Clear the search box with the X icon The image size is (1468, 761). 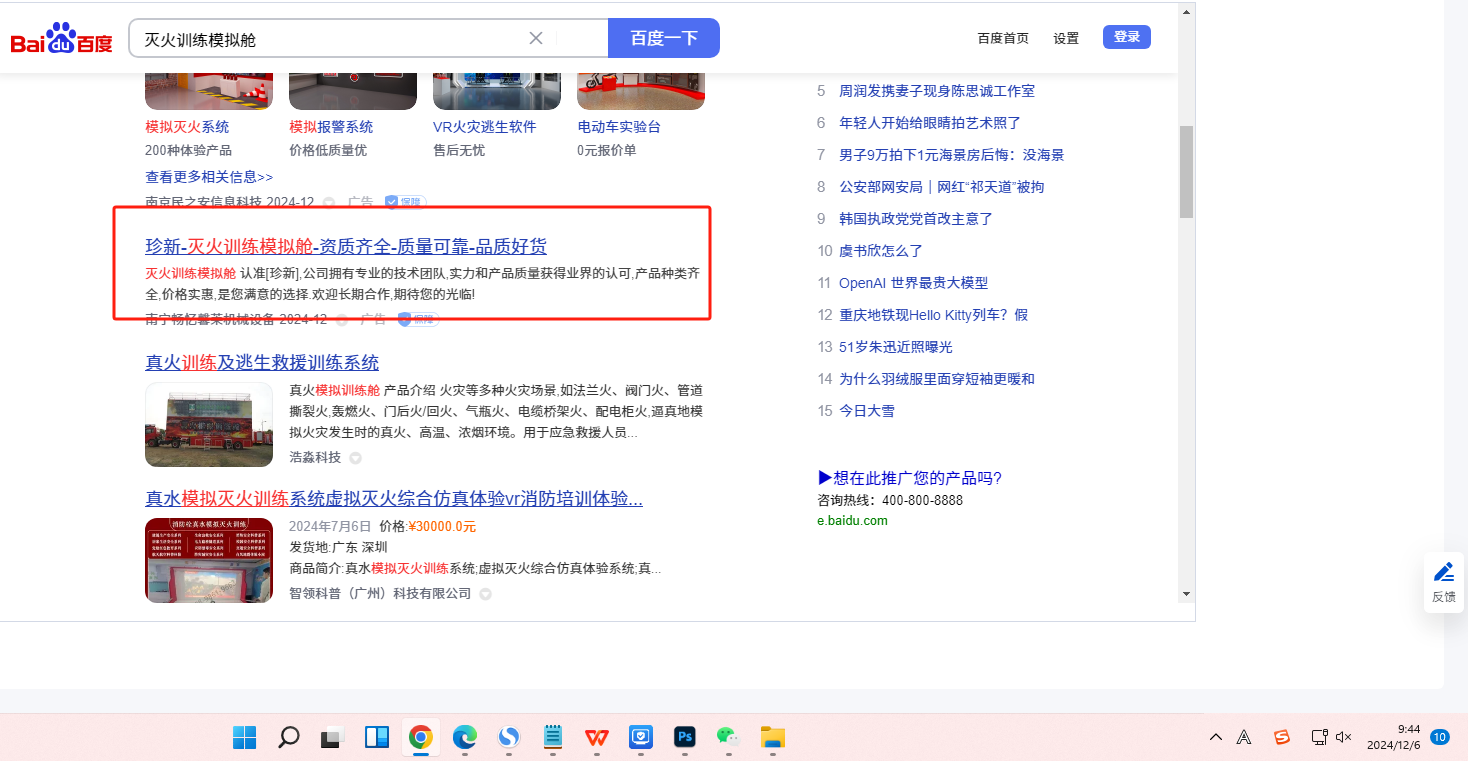pos(536,38)
